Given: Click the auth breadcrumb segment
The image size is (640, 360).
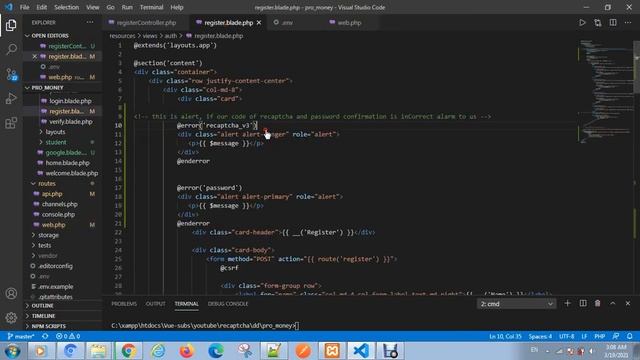Looking at the screenshot, I should [171, 36].
